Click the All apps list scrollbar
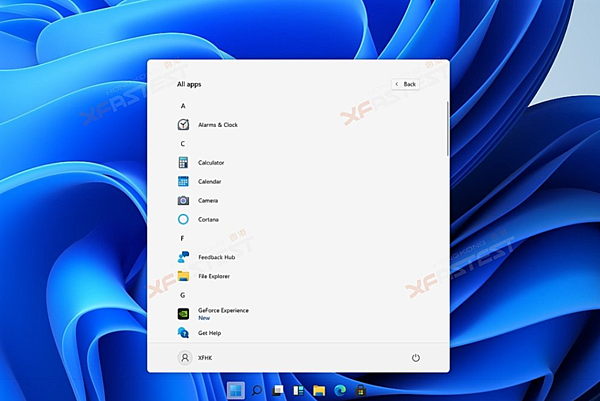 pos(448,129)
